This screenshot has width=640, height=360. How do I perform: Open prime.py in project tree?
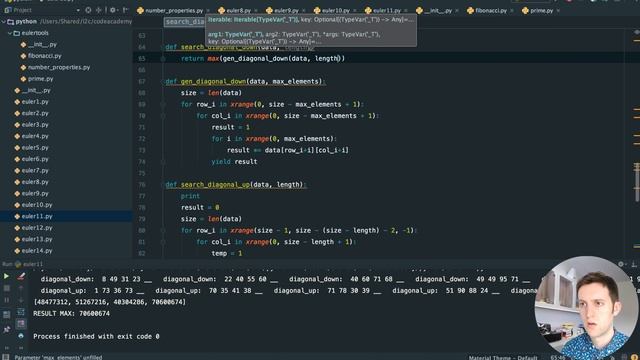coord(40,79)
